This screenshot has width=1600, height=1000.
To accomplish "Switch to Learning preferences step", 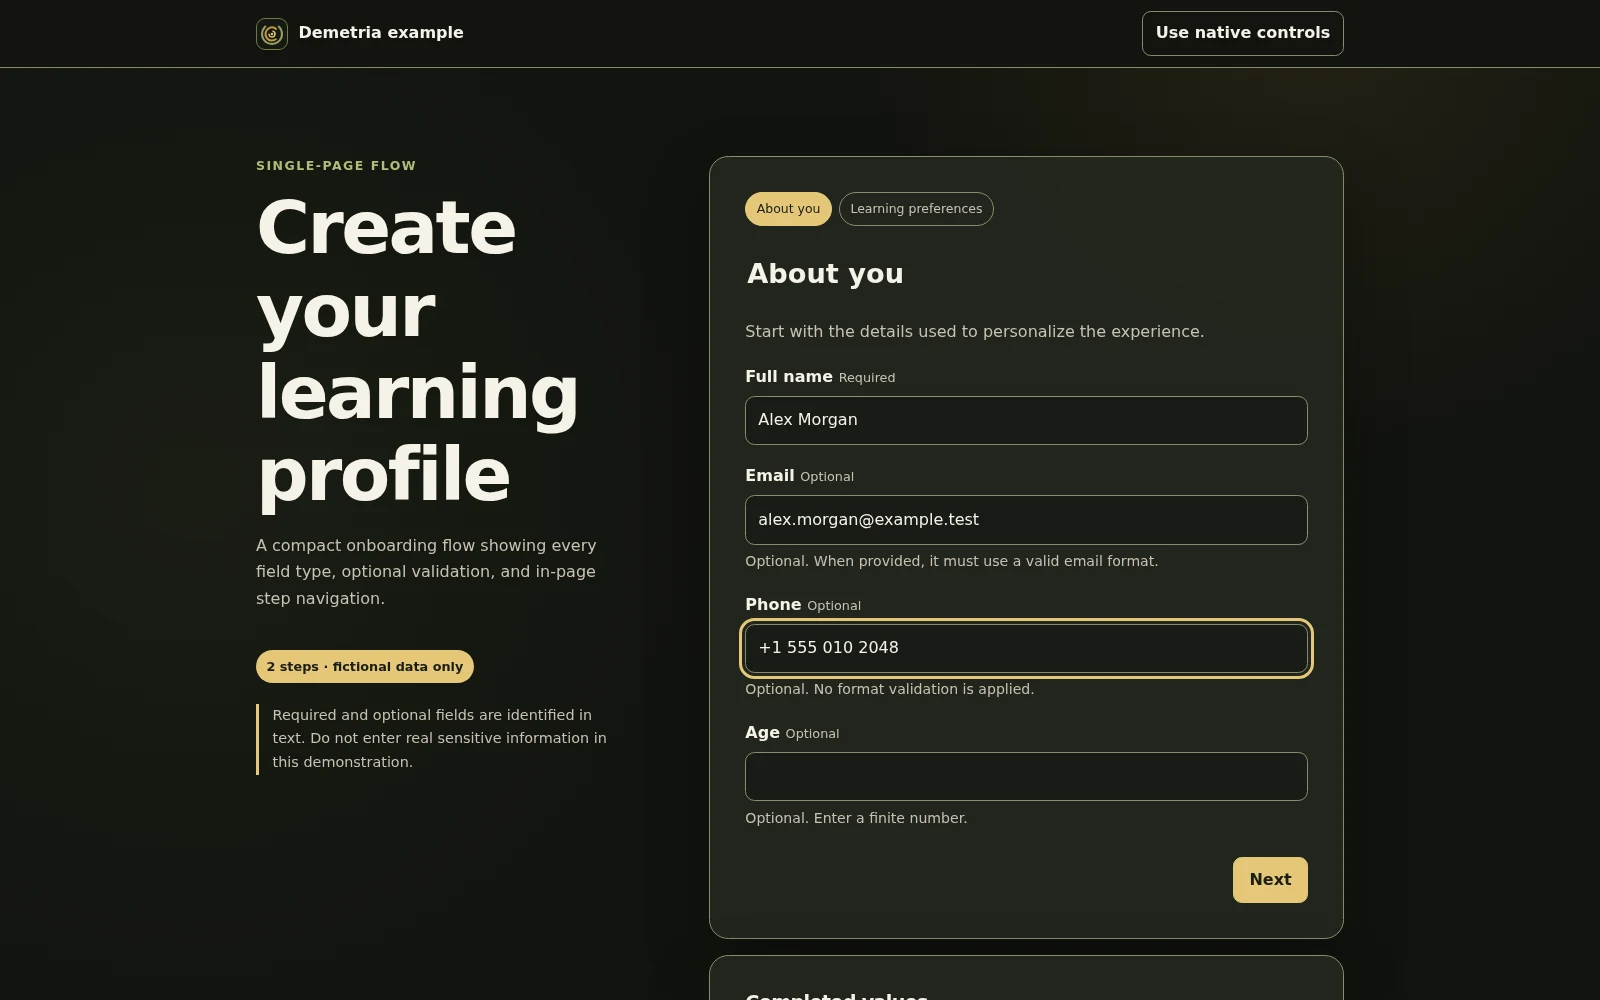I will [x=916, y=209].
